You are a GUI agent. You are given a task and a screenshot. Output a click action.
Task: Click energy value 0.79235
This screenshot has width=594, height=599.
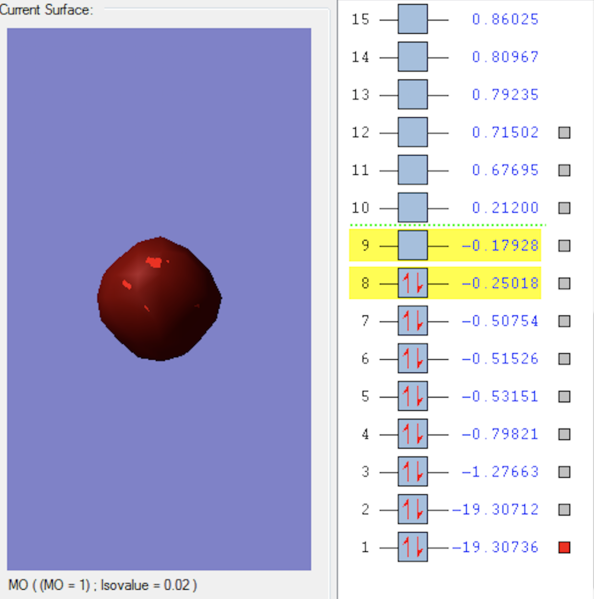[505, 94]
